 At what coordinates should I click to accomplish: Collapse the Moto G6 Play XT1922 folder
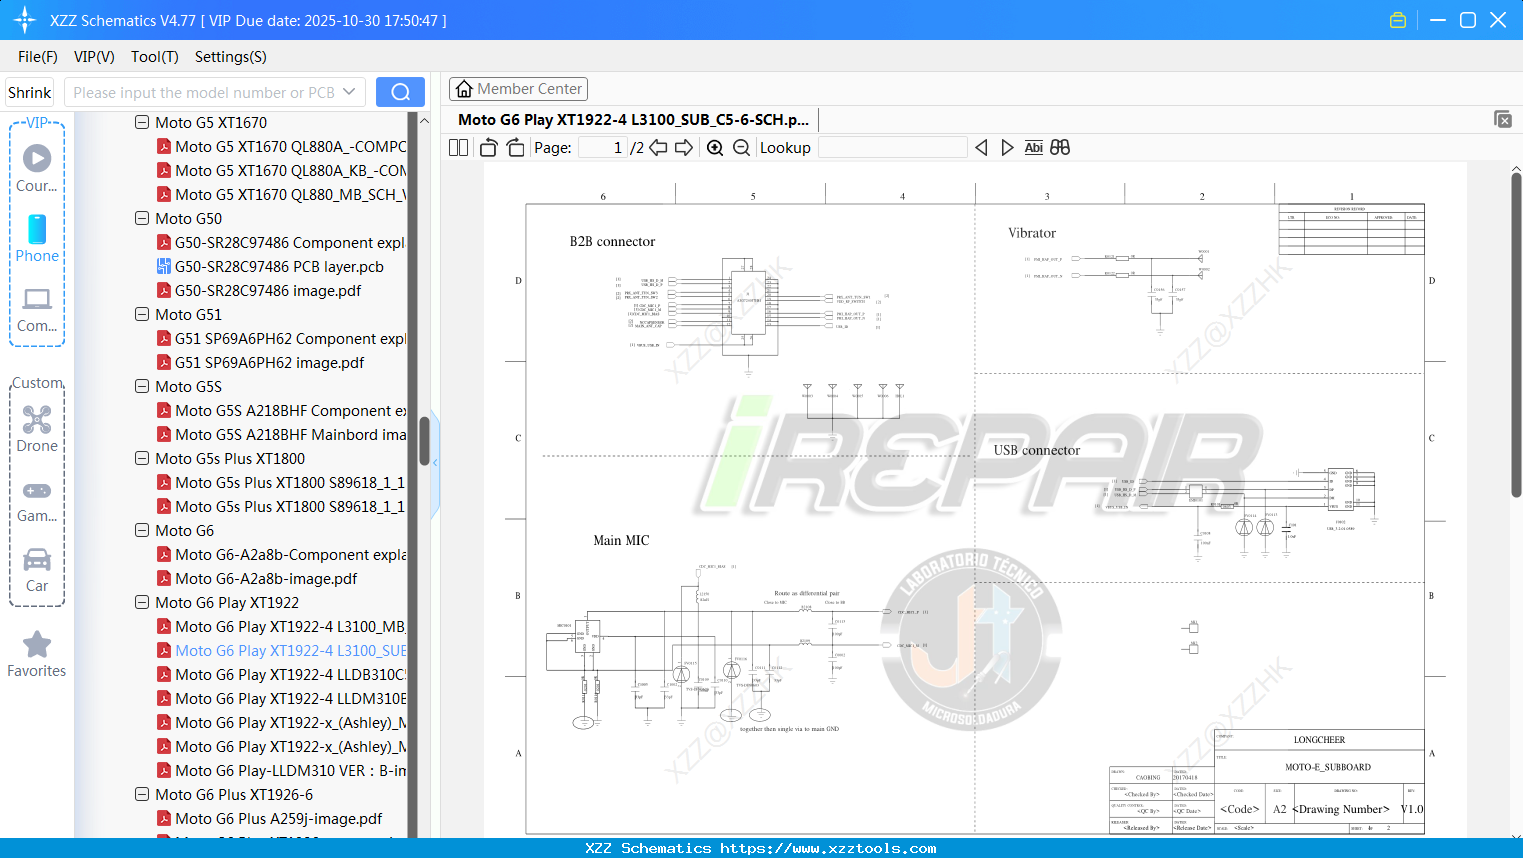[x=142, y=602]
